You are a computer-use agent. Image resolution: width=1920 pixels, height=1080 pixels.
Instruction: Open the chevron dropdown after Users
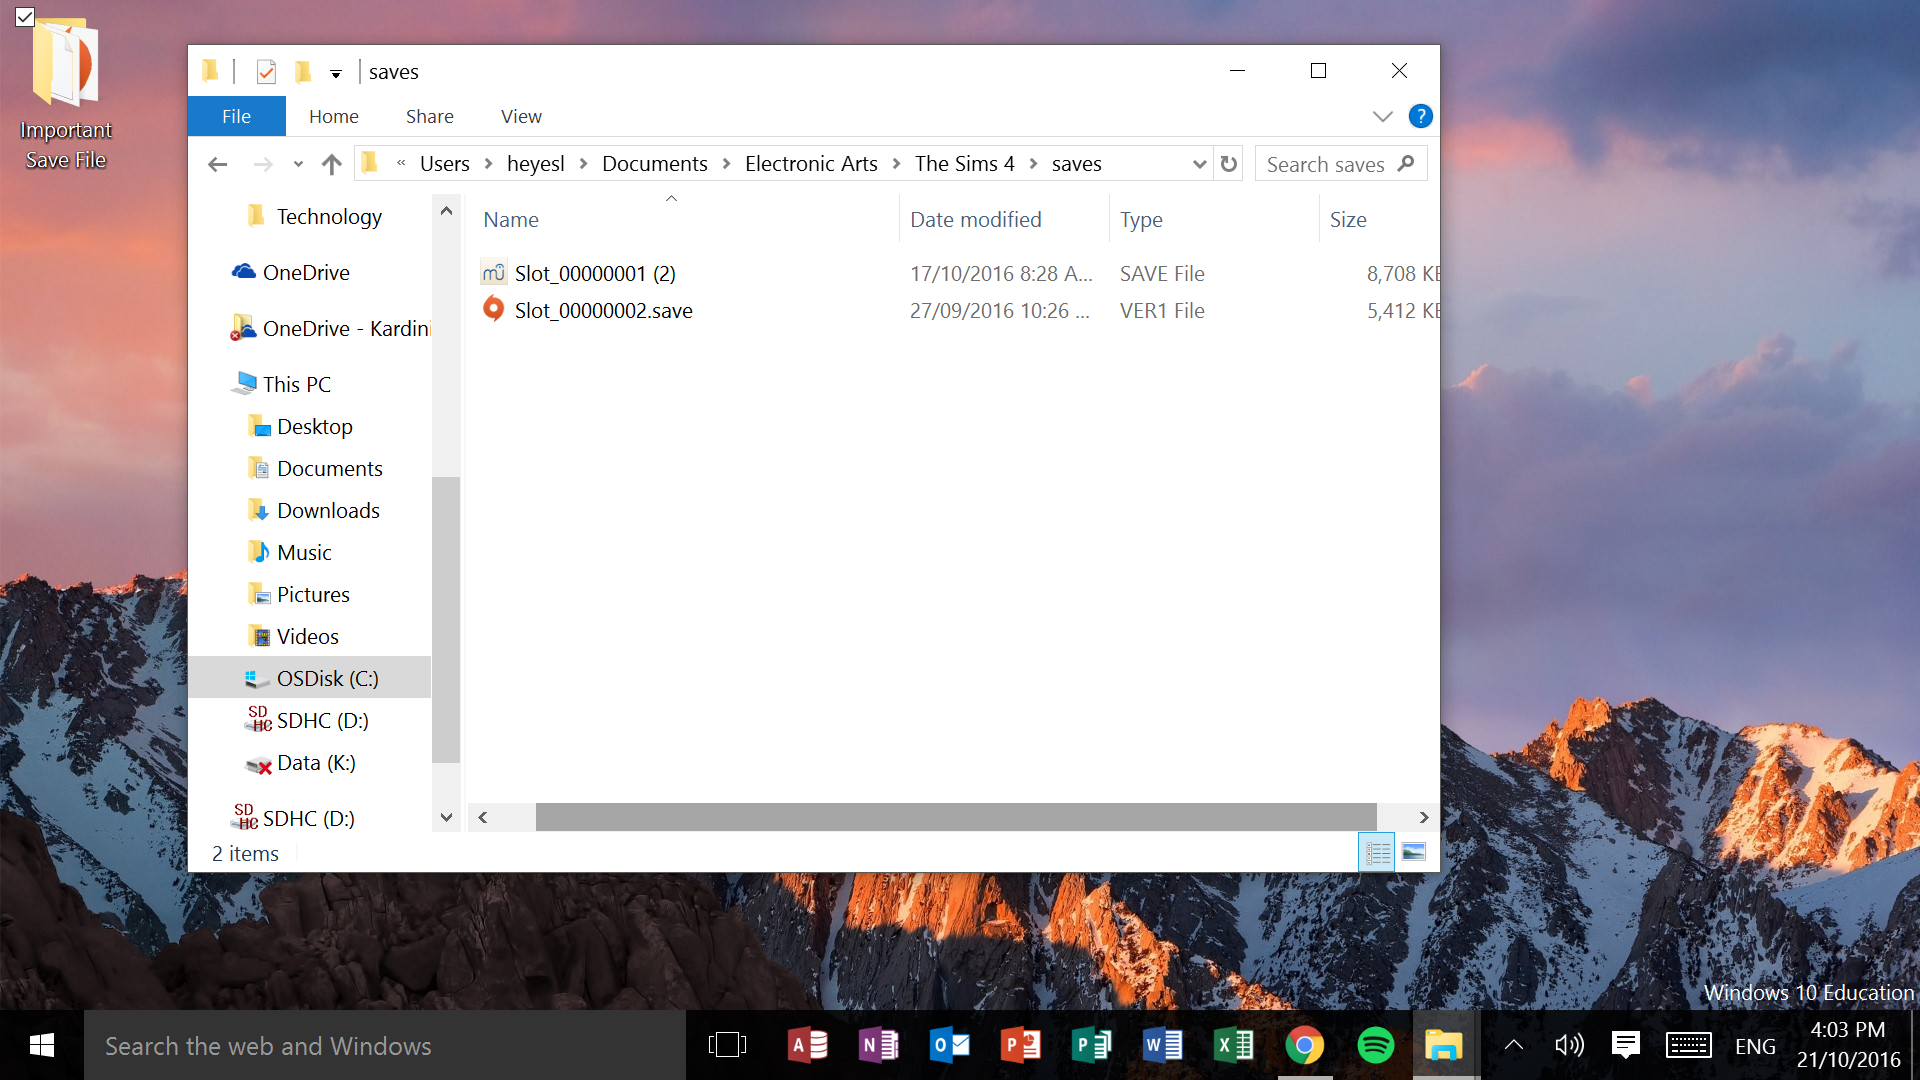(x=488, y=163)
